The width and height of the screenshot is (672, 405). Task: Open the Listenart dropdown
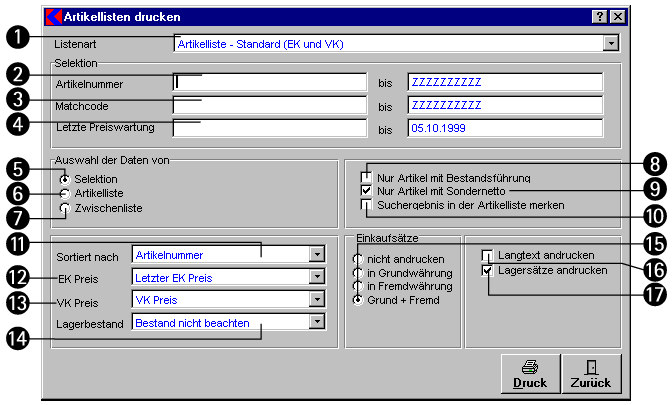coord(610,44)
